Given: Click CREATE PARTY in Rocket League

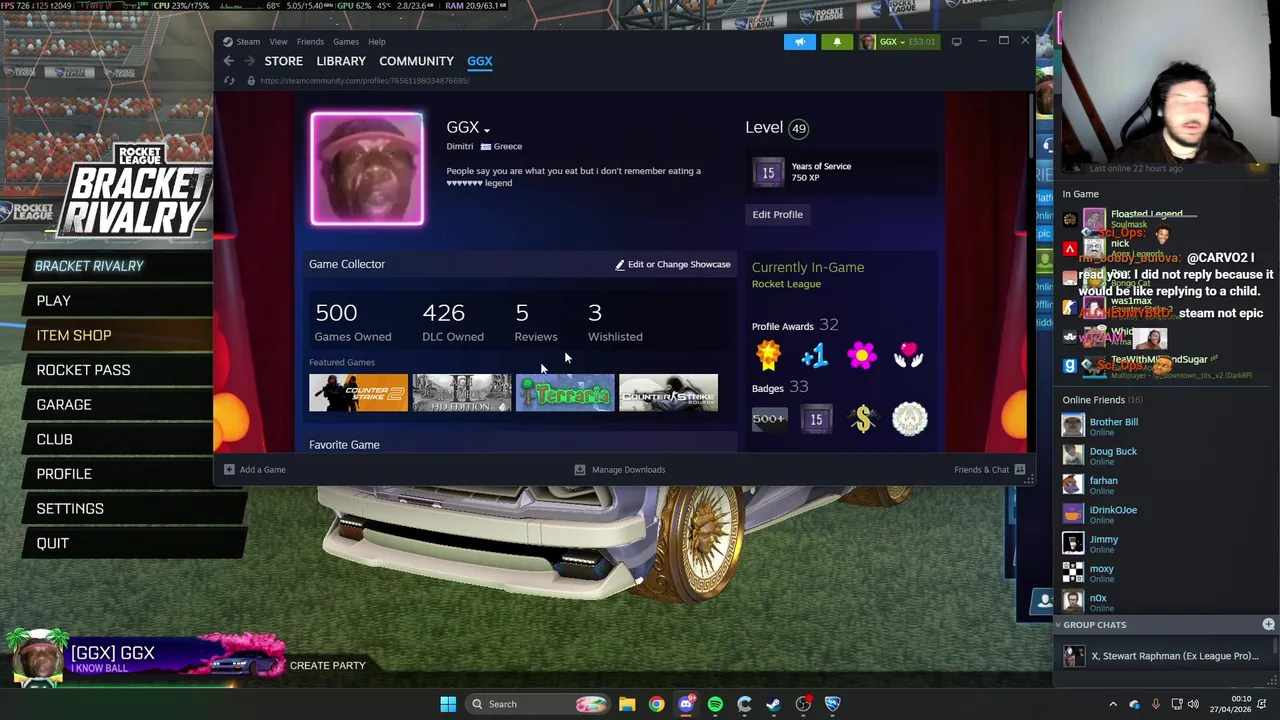Looking at the screenshot, I should coord(328,665).
